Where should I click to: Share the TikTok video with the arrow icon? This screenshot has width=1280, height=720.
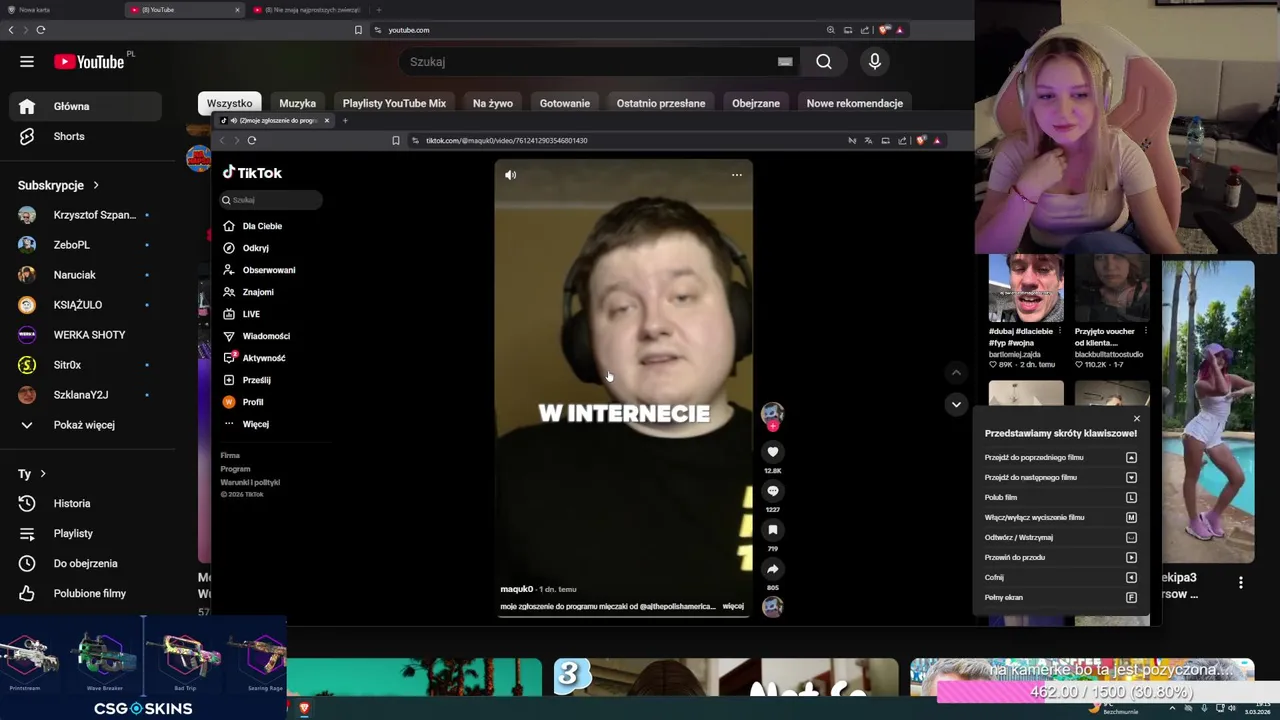772,569
